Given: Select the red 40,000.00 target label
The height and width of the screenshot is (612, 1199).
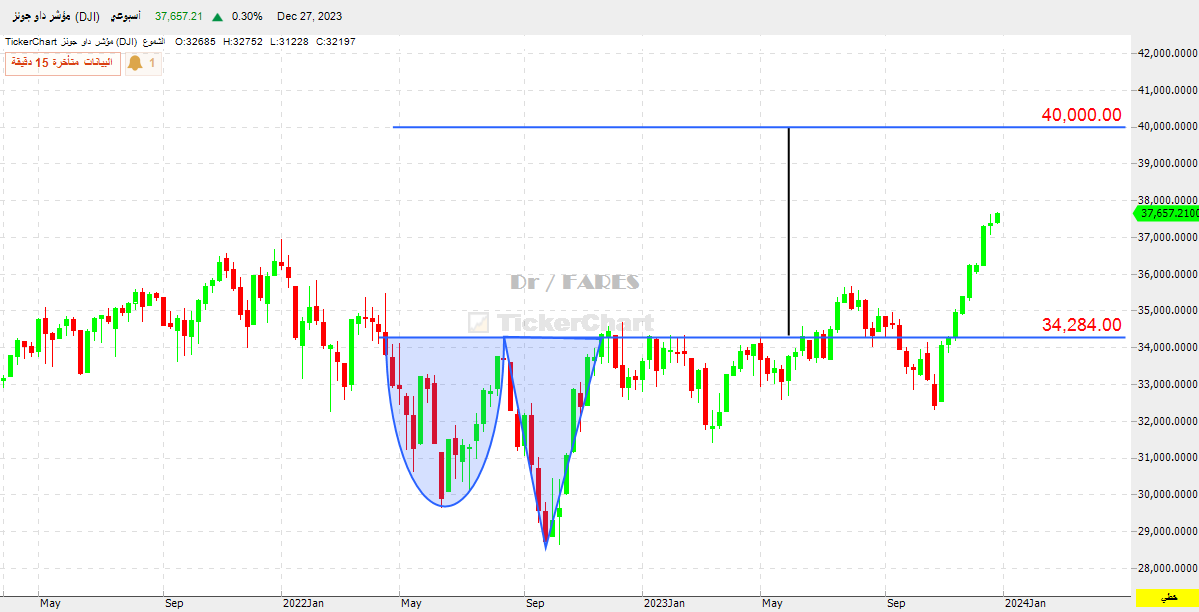Looking at the screenshot, I should [x=1081, y=116].
